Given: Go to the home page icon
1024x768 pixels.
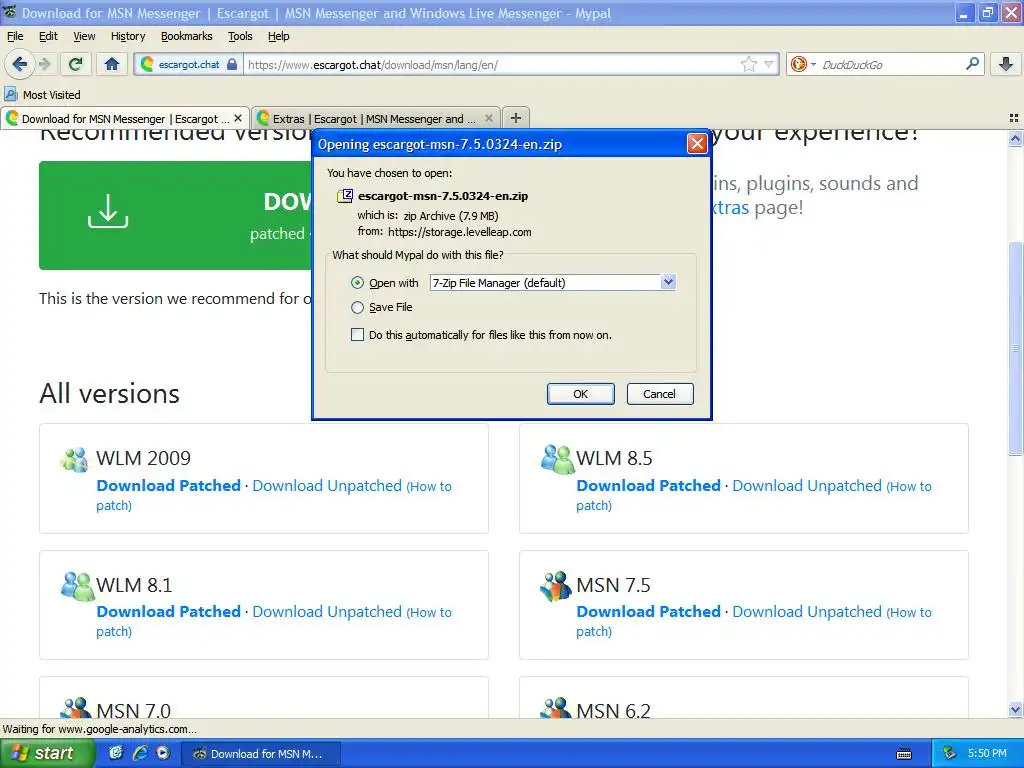Looking at the screenshot, I should tap(112, 64).
